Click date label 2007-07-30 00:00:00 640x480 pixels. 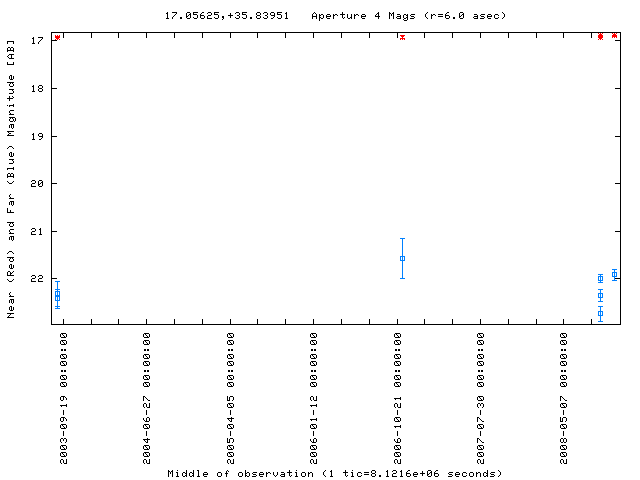click(x=481, y=398)
